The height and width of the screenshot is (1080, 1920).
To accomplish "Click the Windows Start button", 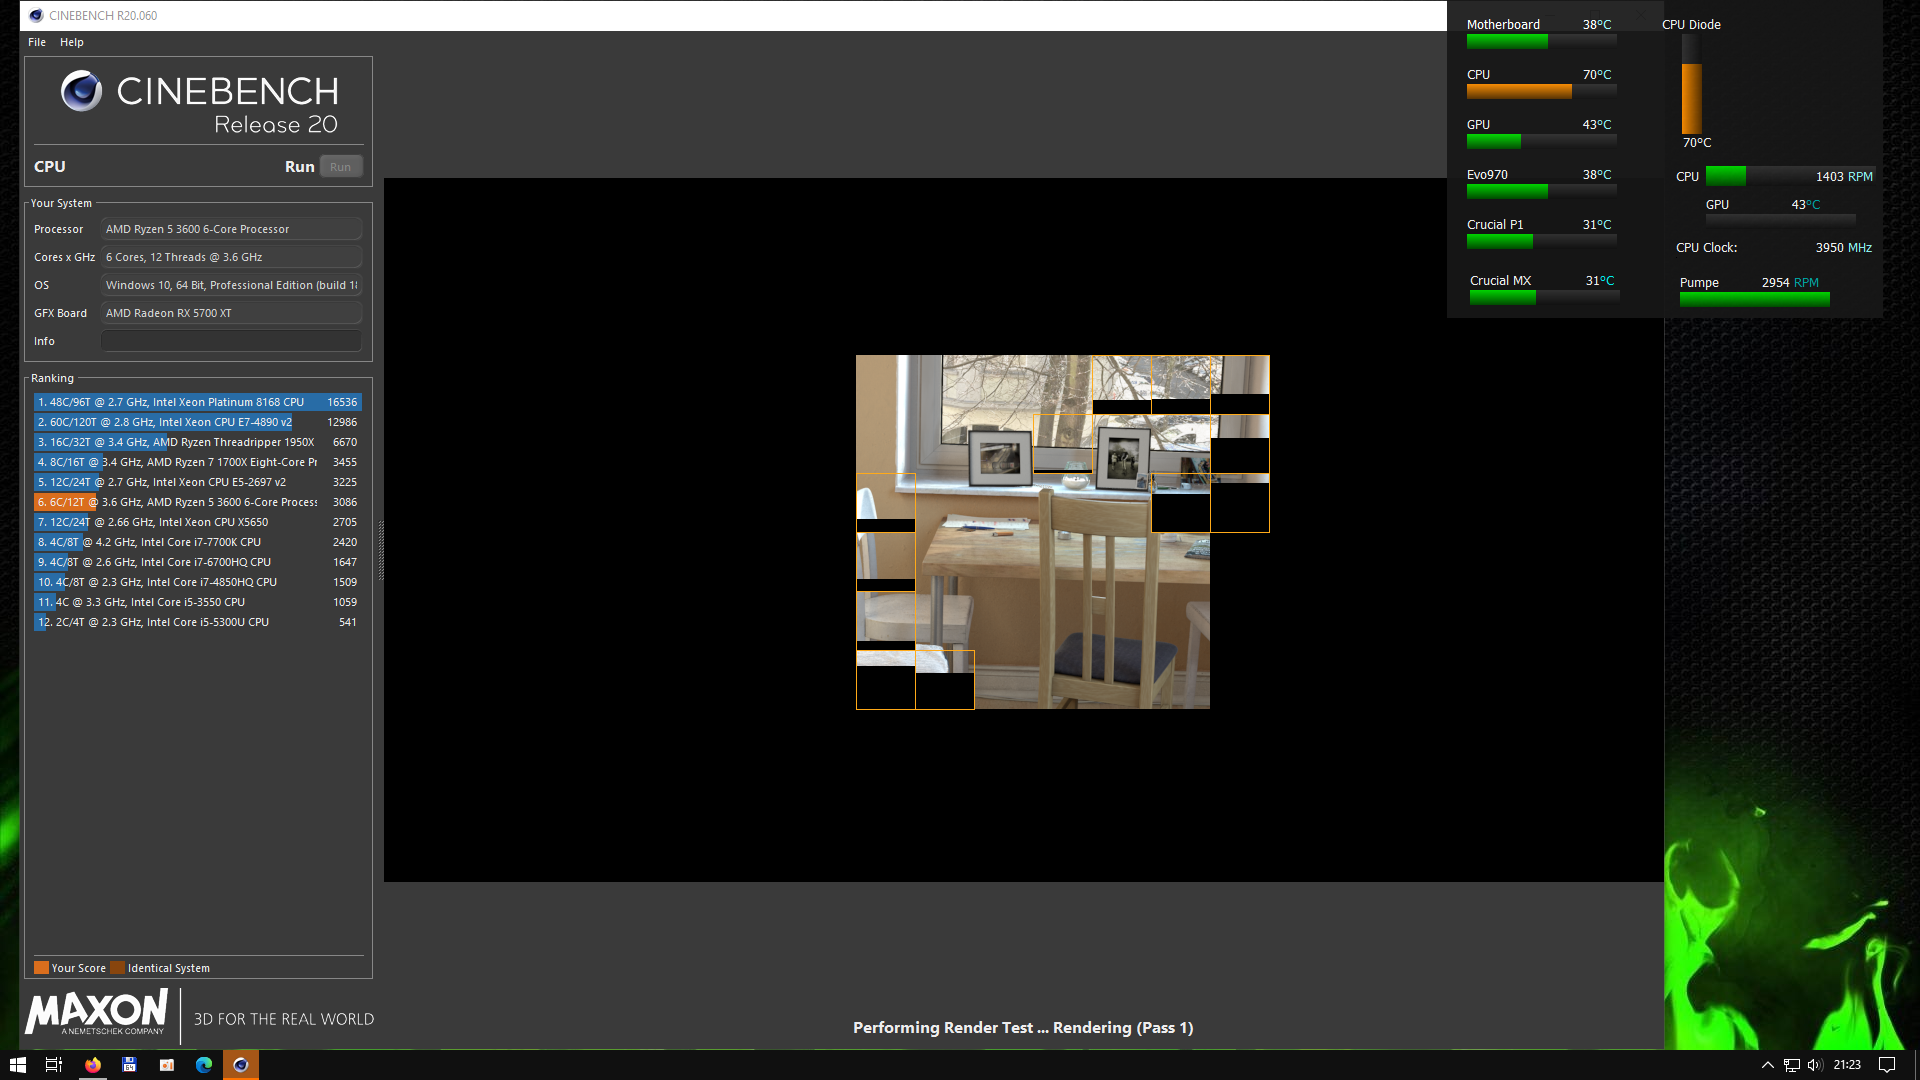I will click(x=18, y=1065).
